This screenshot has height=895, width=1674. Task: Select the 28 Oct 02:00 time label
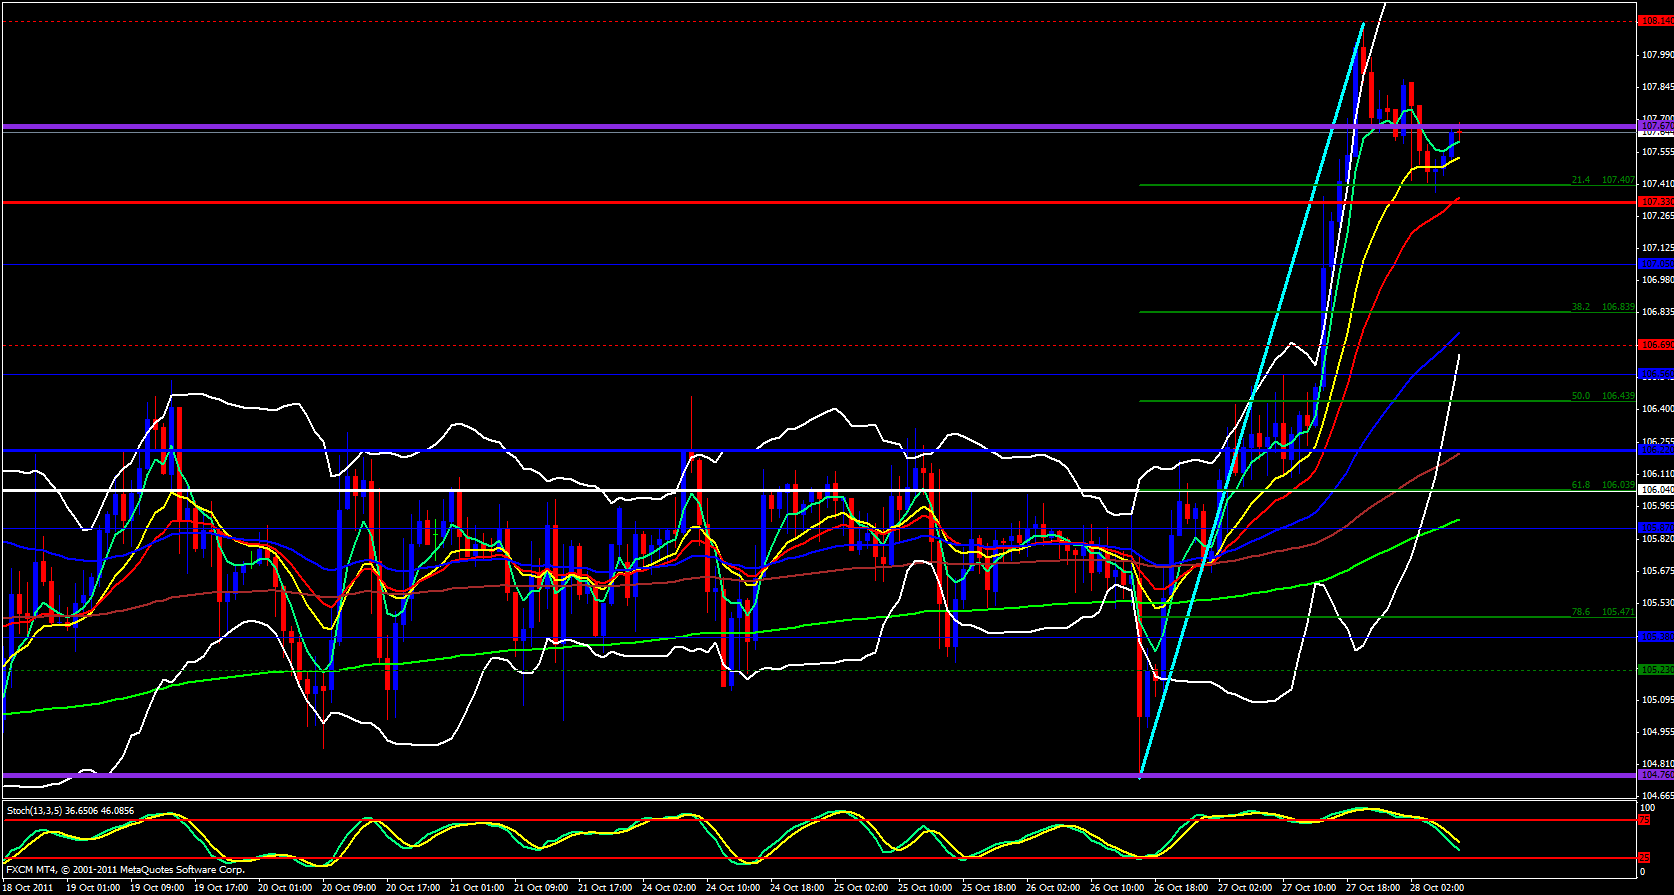point(1440,888)
